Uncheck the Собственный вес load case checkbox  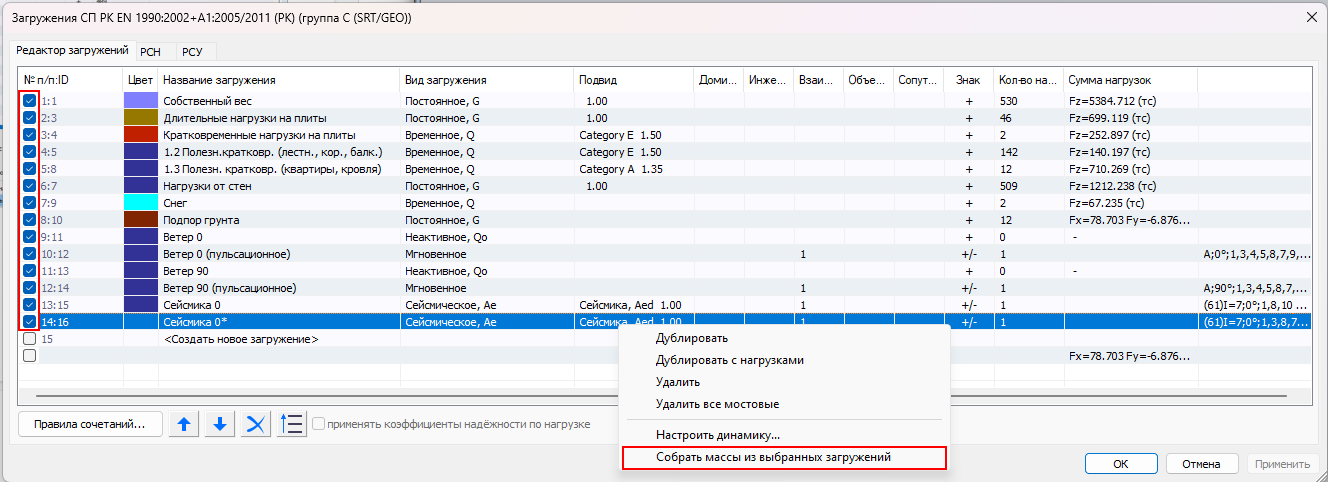click(30, 101)
